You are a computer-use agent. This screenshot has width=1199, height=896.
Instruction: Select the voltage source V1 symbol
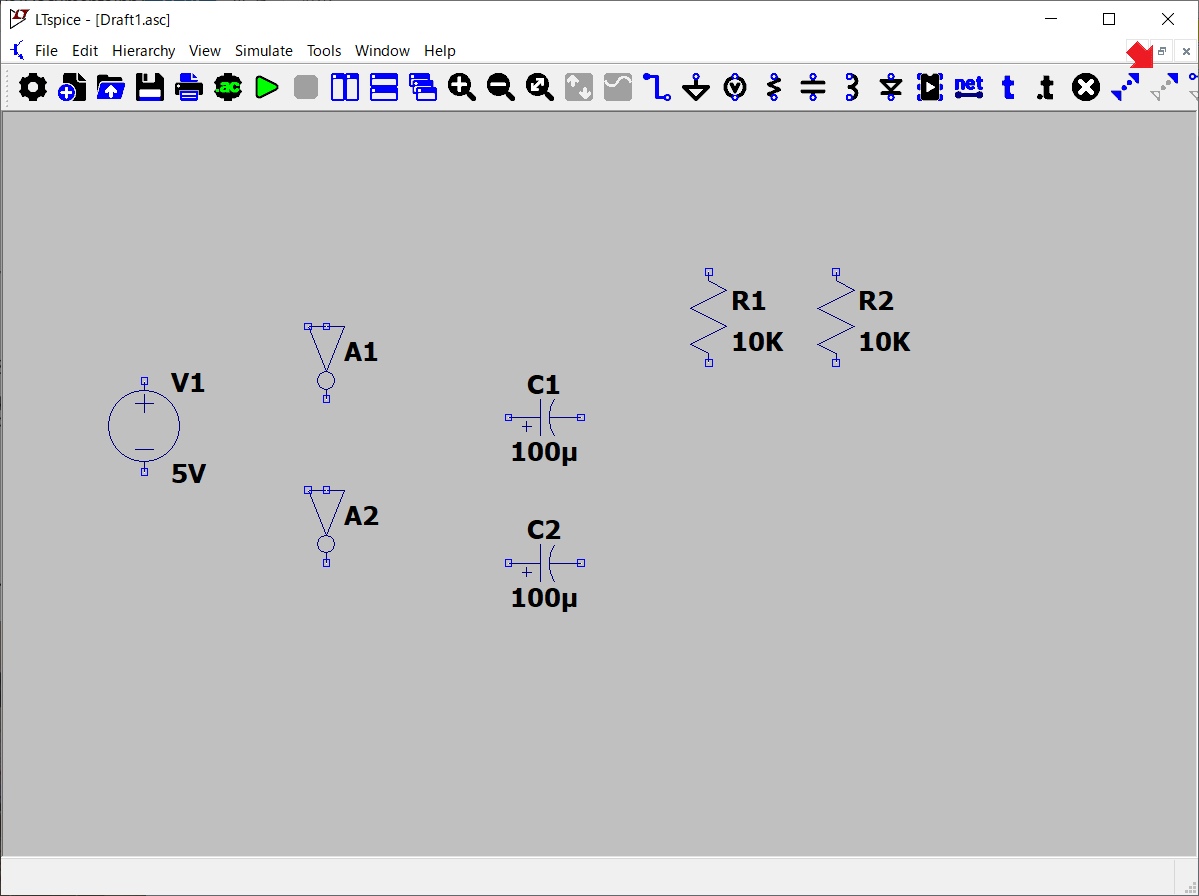coord(144,427)
